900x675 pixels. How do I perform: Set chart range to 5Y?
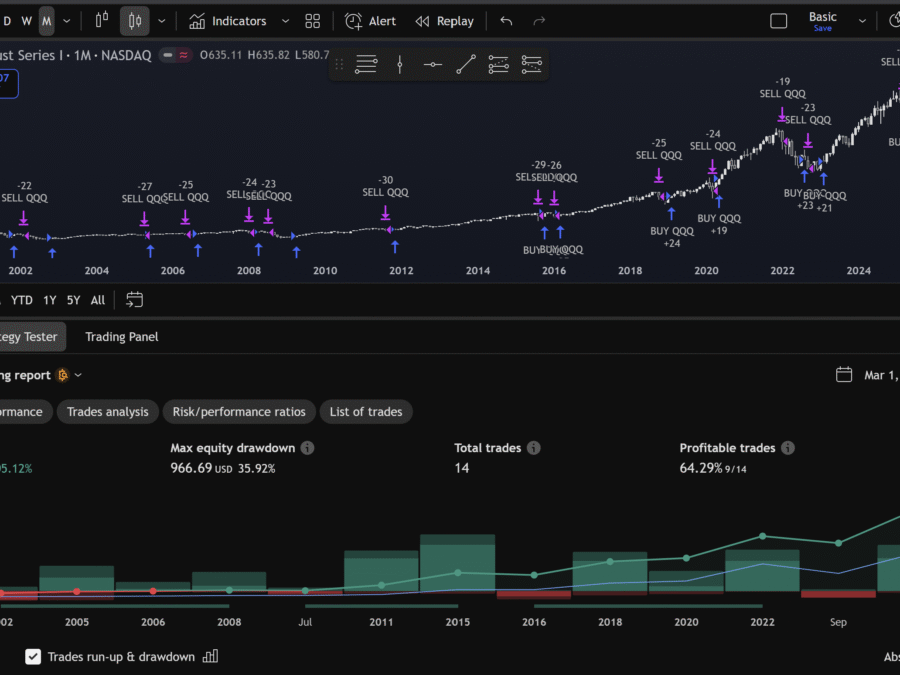pyautogui.click(x=74, y=300)
